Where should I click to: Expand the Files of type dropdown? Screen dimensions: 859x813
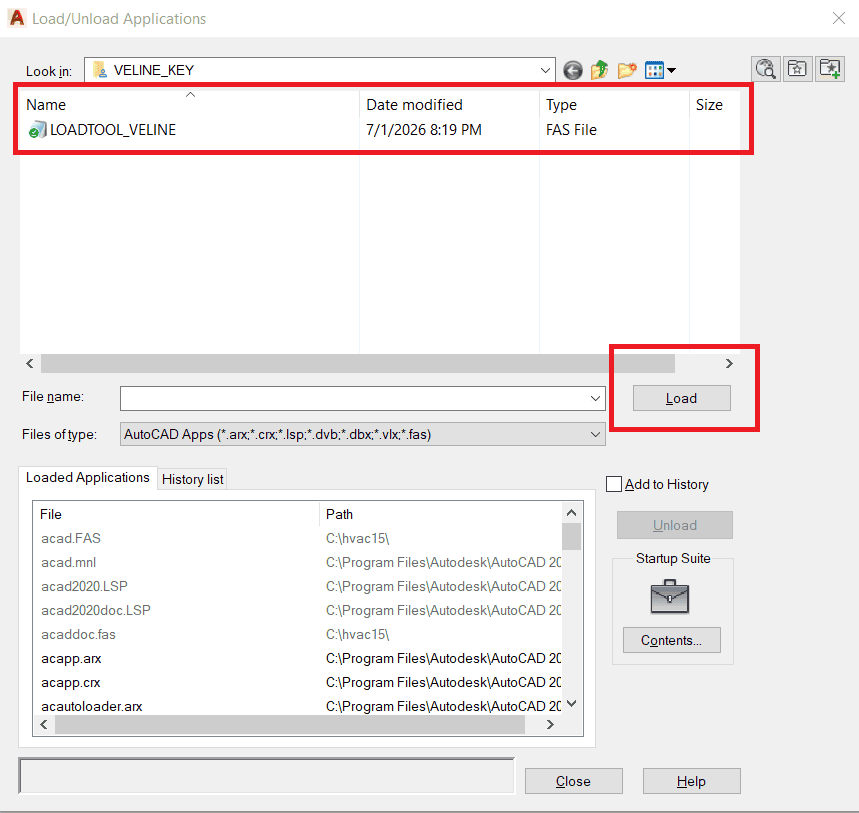(595, 434)
